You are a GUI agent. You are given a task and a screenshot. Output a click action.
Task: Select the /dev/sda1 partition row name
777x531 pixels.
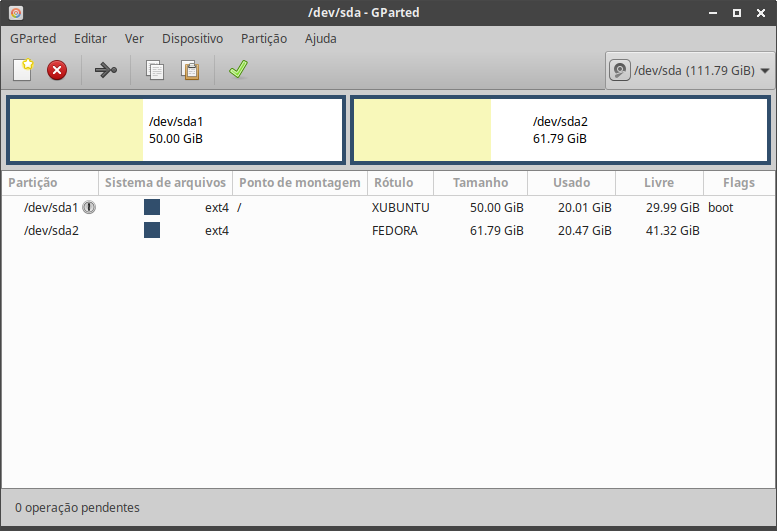(x=51, y=208)
